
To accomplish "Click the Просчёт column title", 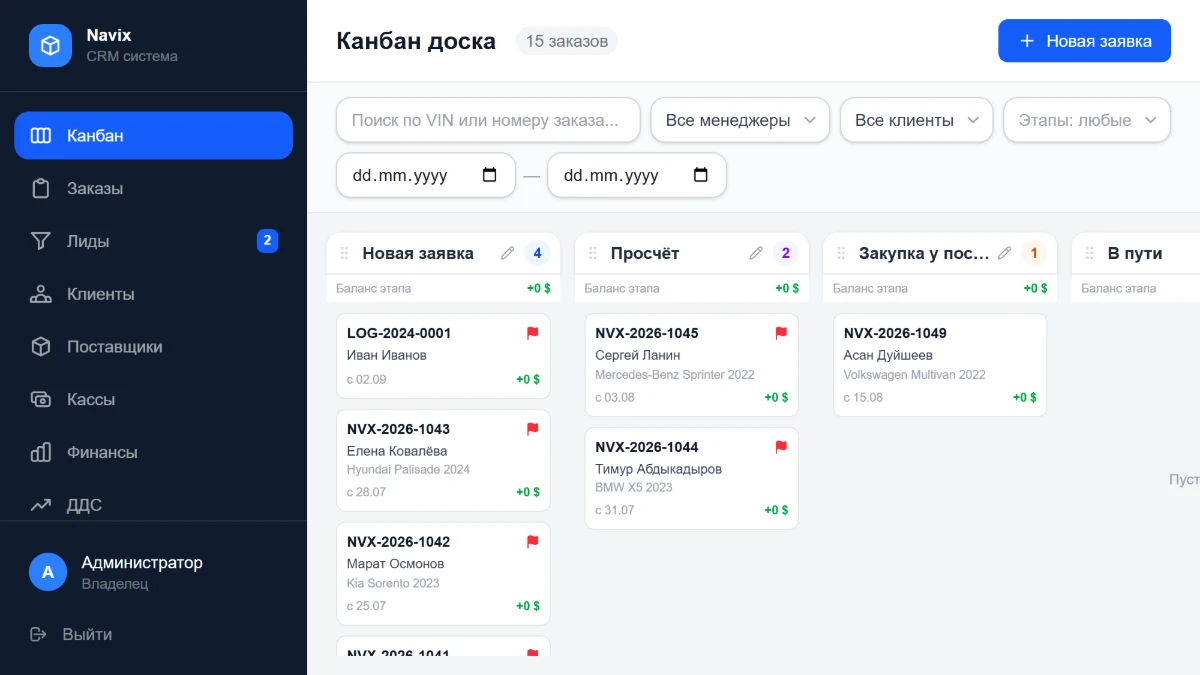I will (645, 253).
